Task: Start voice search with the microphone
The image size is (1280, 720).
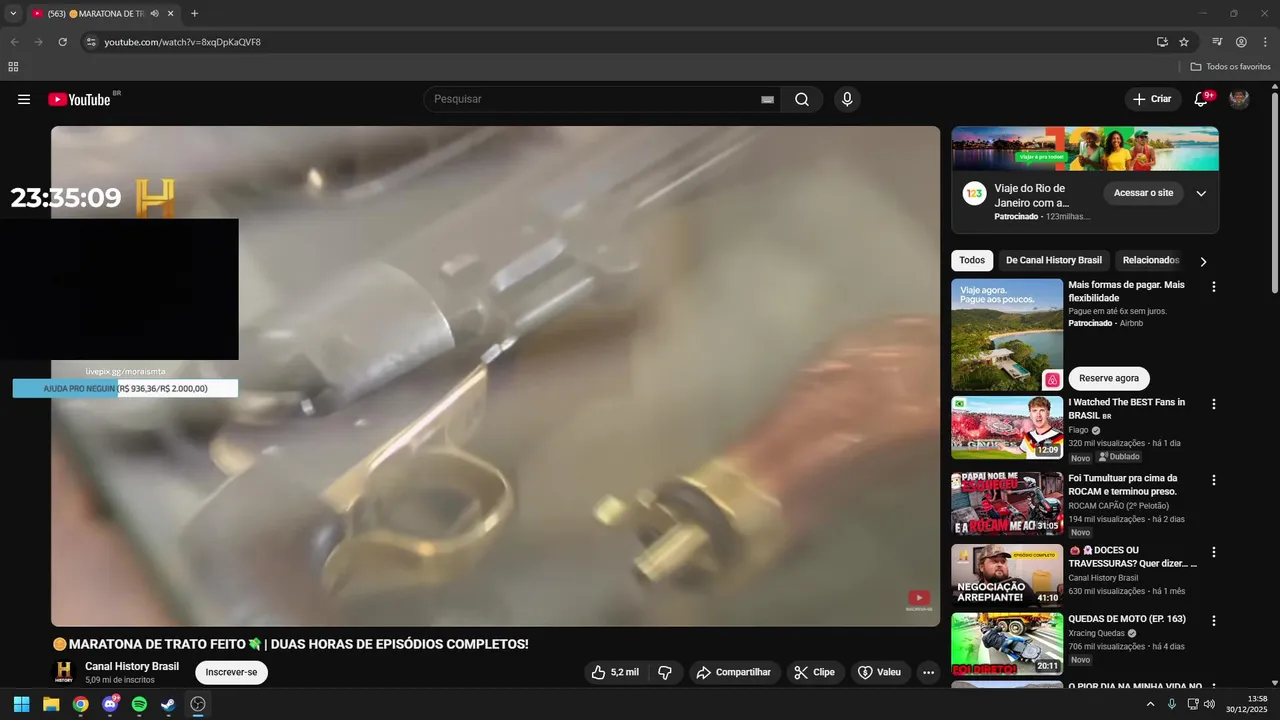Action: [x=847, y=99]
